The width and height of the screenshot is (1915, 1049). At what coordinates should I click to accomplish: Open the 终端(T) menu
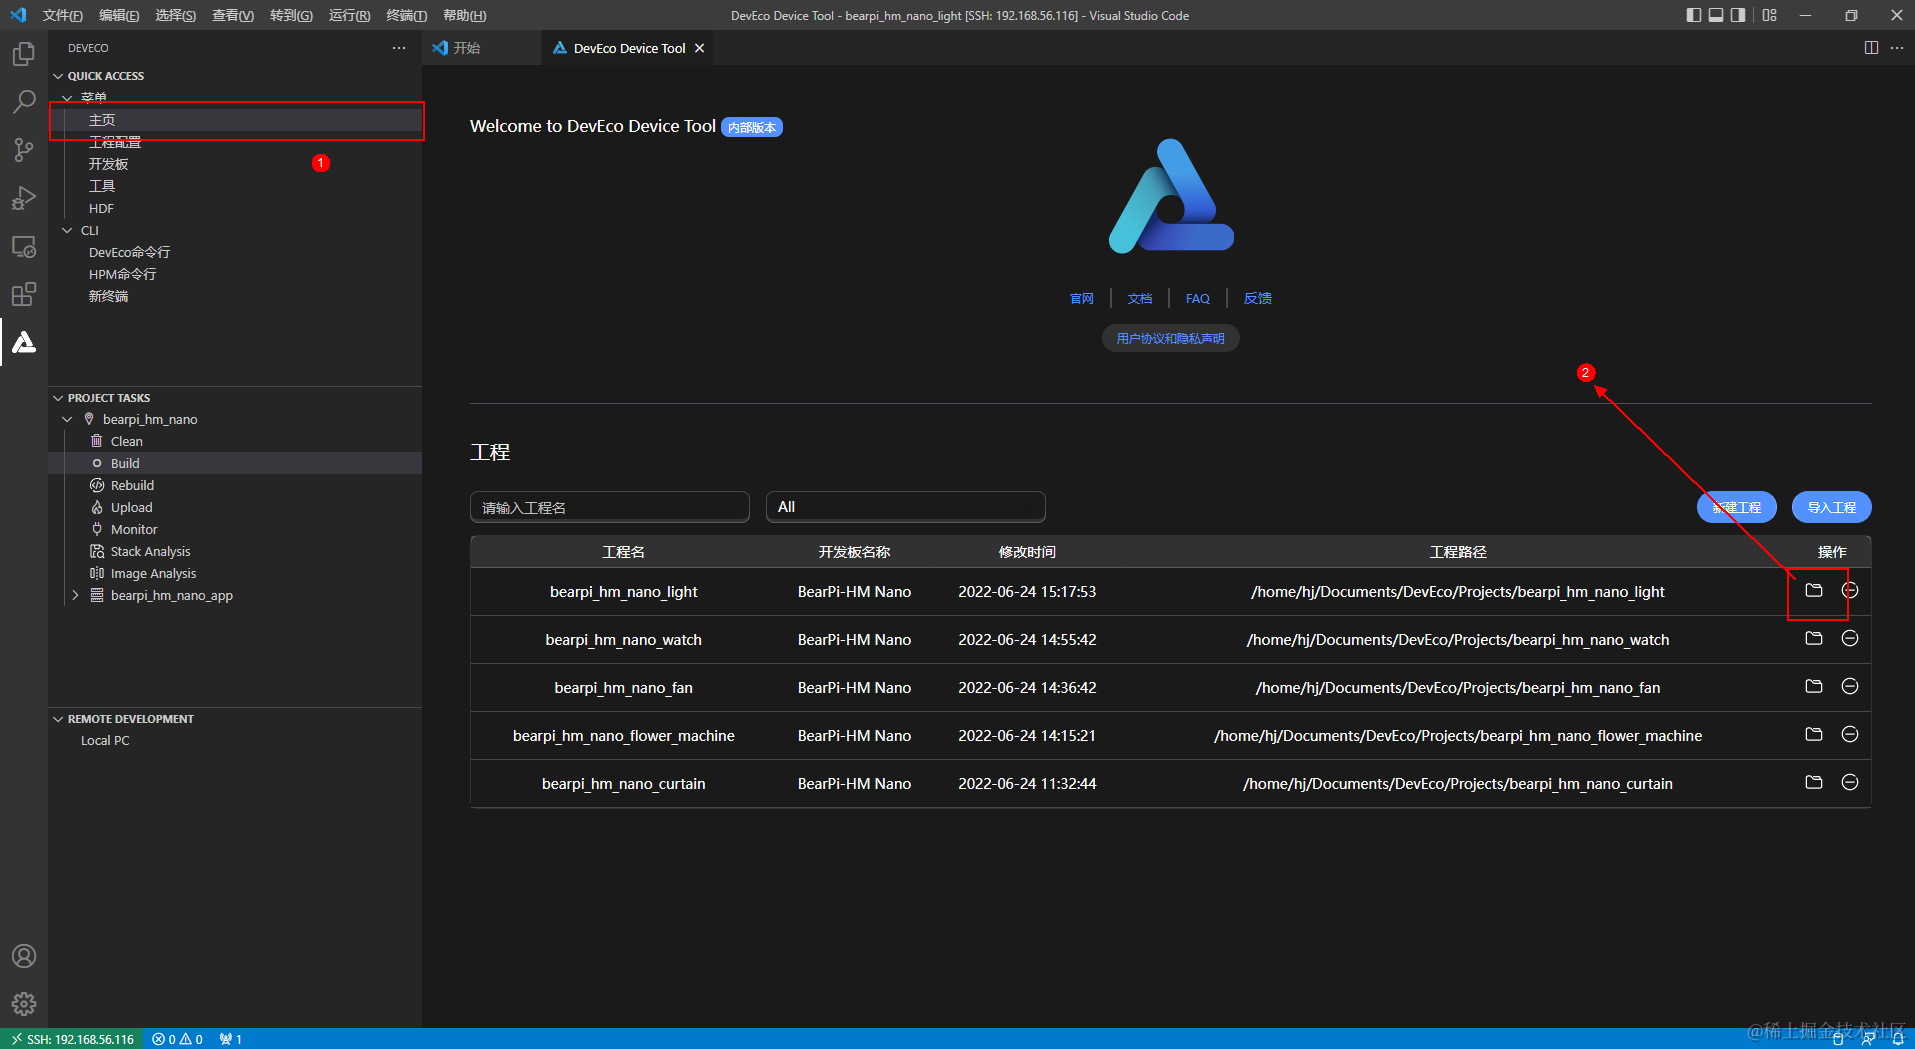[x=406, y=15]
